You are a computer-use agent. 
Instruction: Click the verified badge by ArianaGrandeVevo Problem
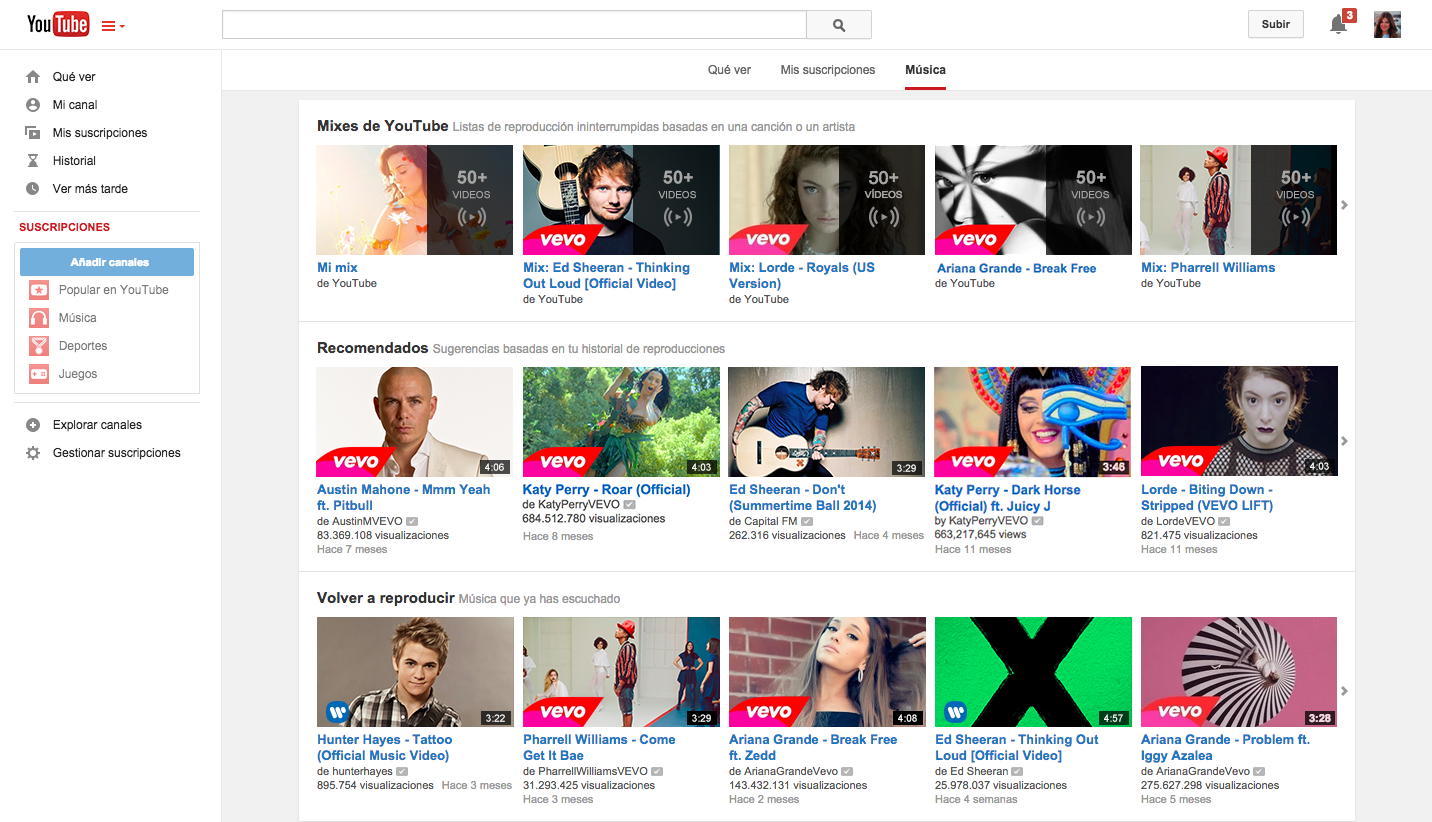pos(1259,772)
